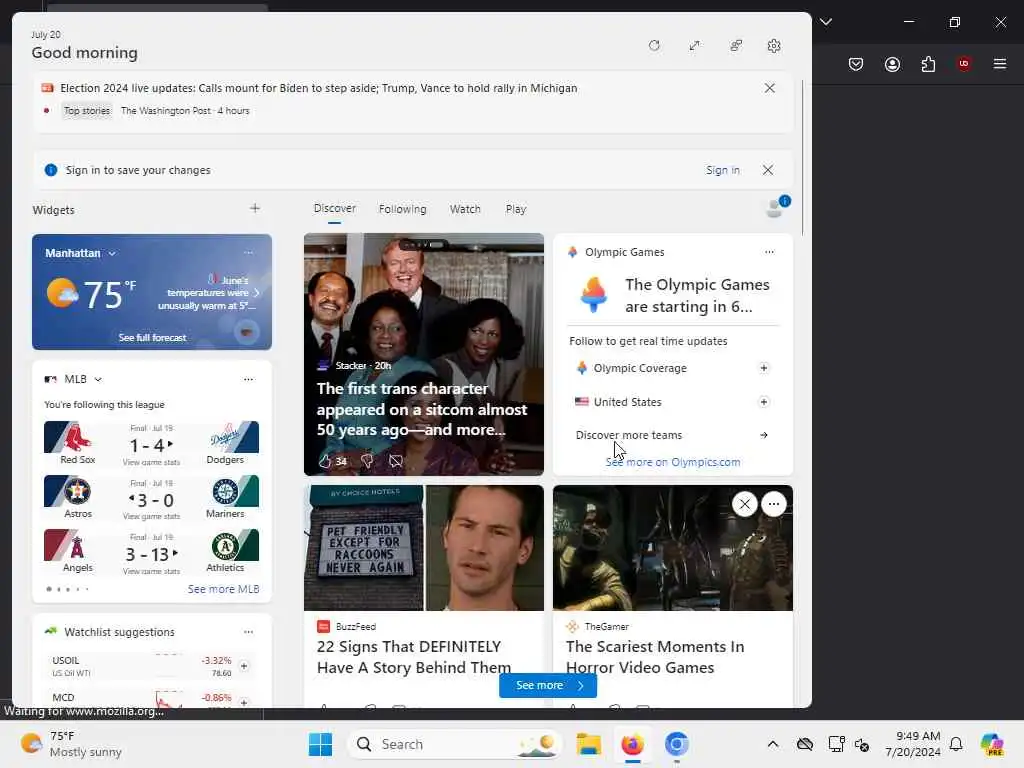1024x768 pixels.
Task: Dislike the Stacker sitcom article
Action: click(367, 461)
